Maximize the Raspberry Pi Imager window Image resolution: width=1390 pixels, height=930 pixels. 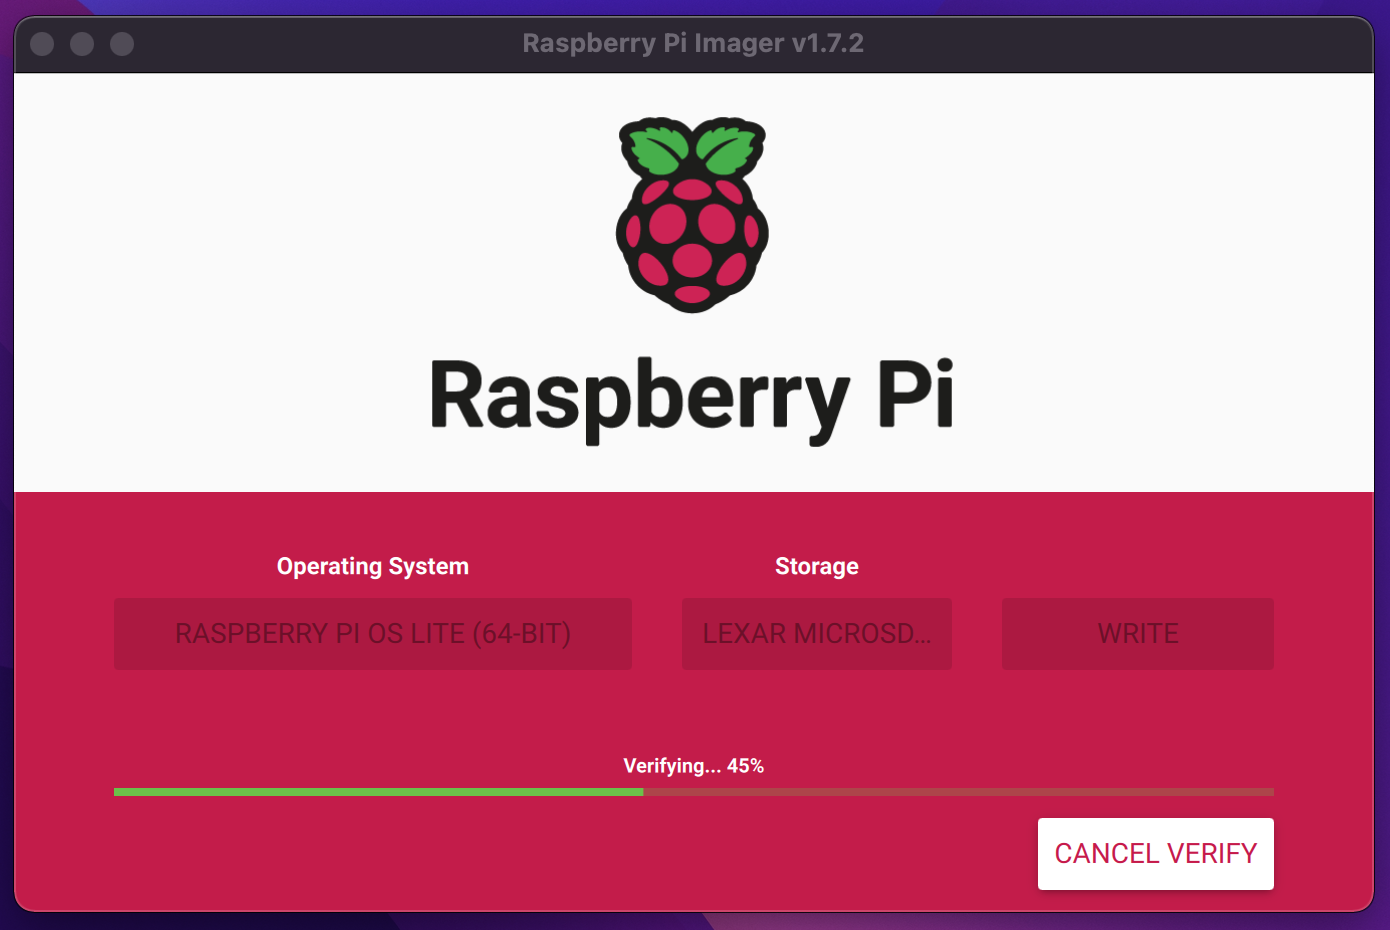pyautogui.click(x=122, y=44)
